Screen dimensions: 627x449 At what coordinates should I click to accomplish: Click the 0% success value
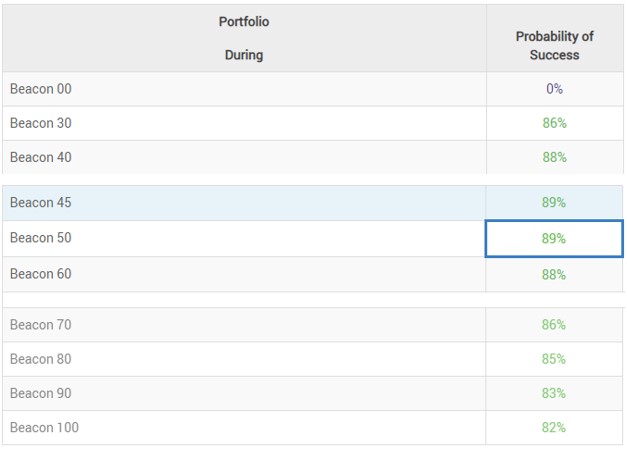pyautogui.click(x=555, y=89)
